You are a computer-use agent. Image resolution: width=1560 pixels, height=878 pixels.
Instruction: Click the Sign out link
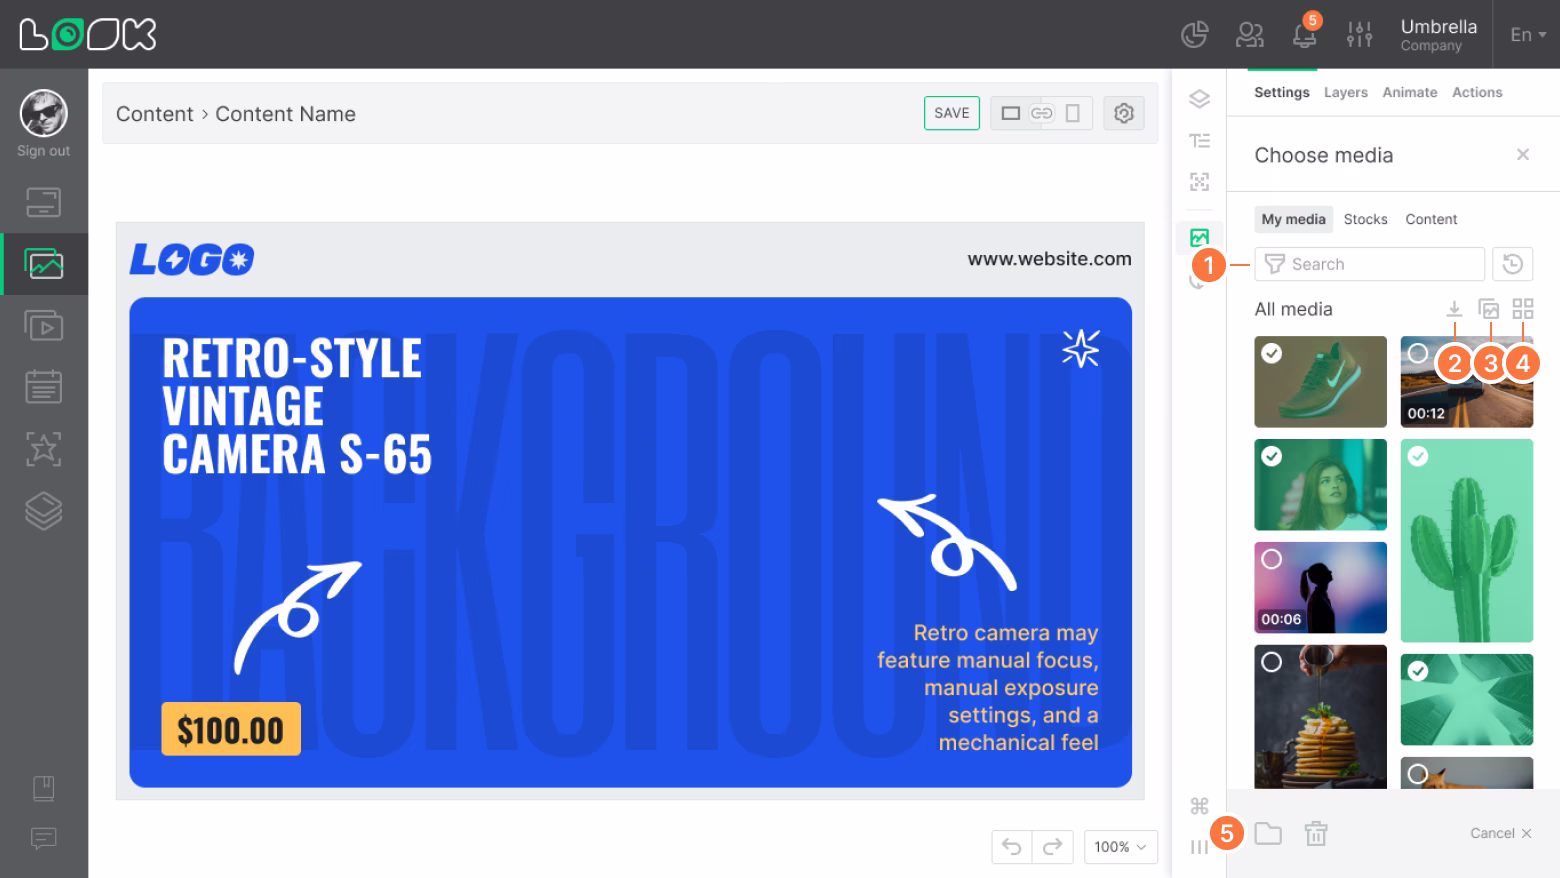click(x=43, y=151)
